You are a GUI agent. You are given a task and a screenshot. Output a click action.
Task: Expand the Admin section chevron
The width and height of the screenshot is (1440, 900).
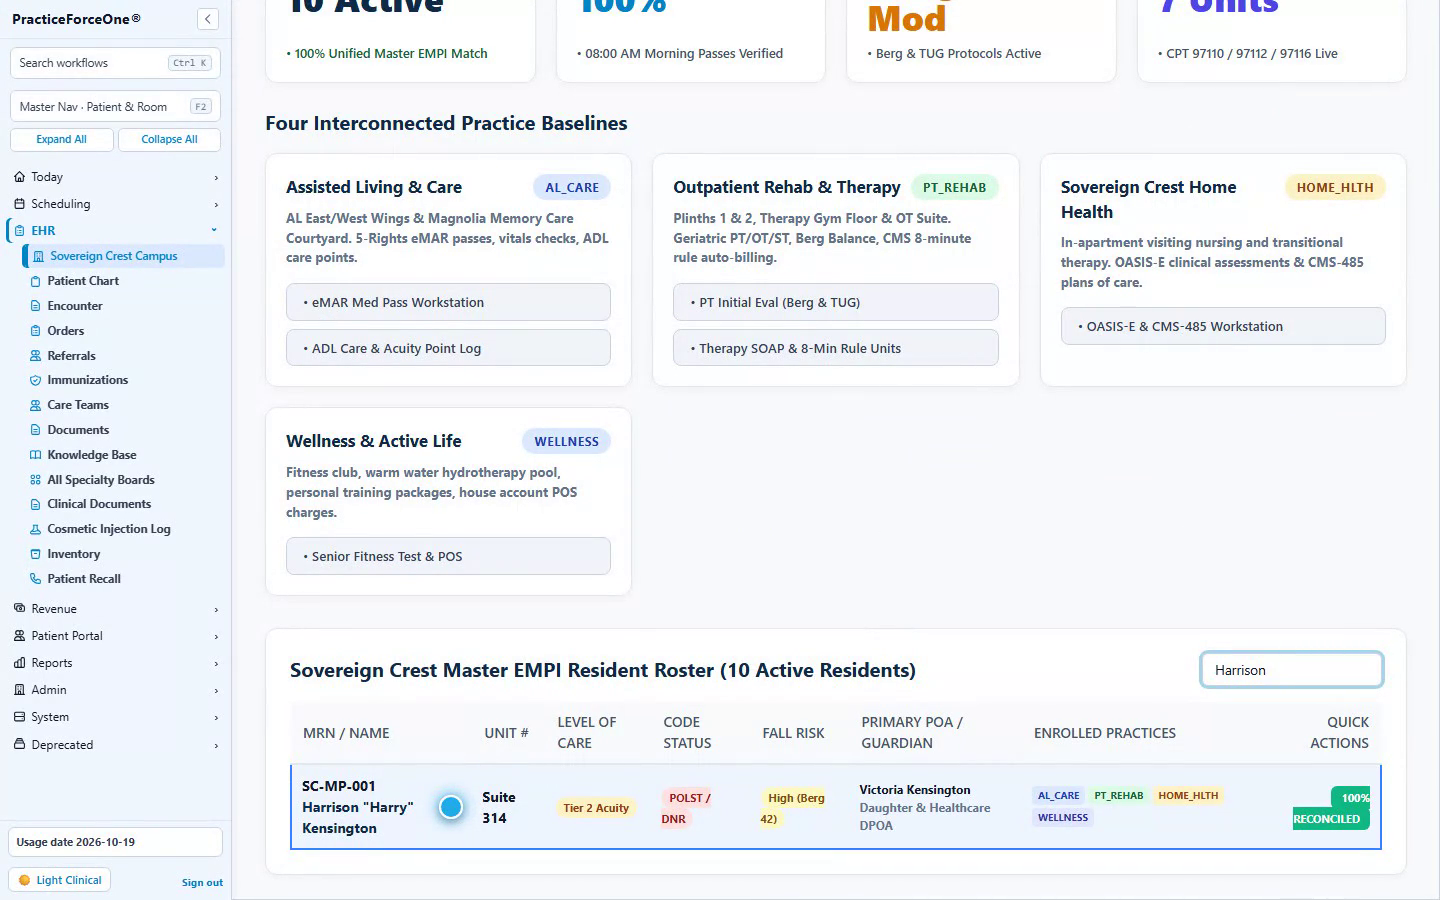[x=215, y=691]
